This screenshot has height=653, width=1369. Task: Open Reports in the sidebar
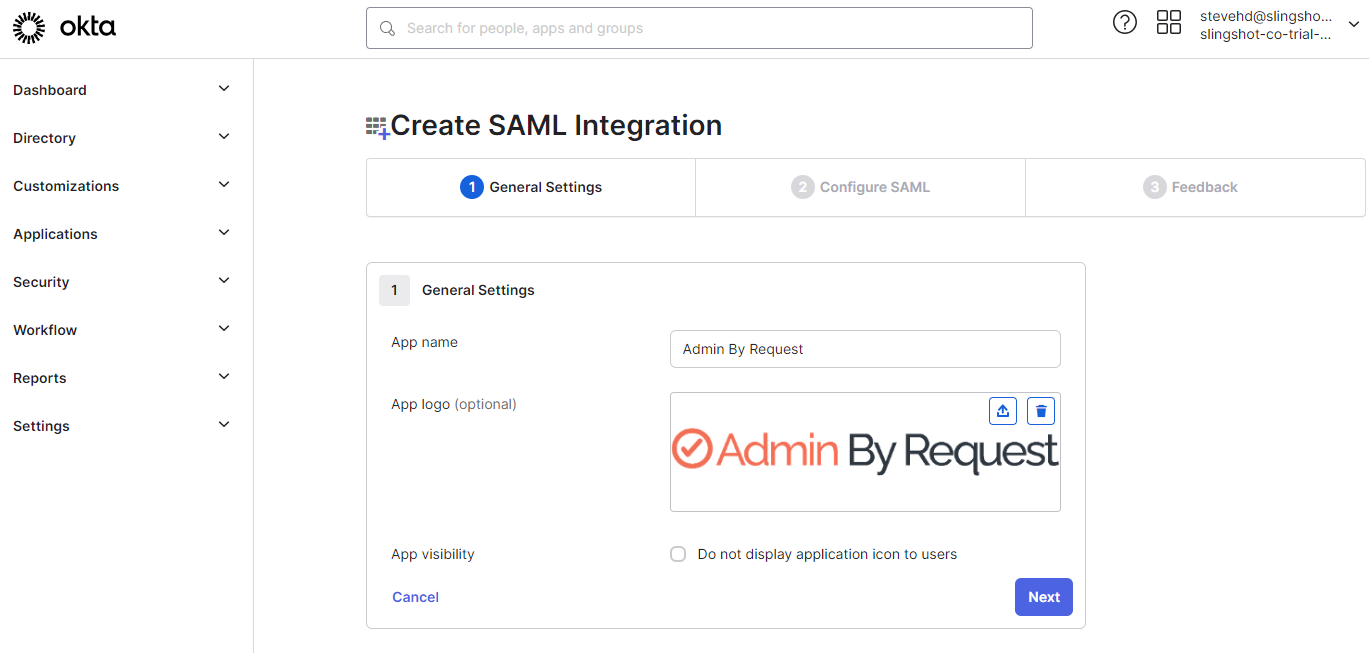click(40, 378)
